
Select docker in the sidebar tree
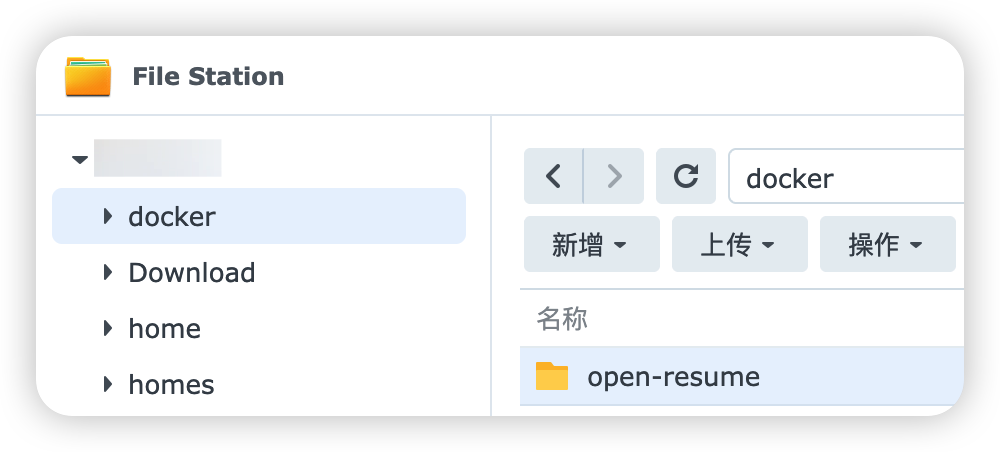172,217
